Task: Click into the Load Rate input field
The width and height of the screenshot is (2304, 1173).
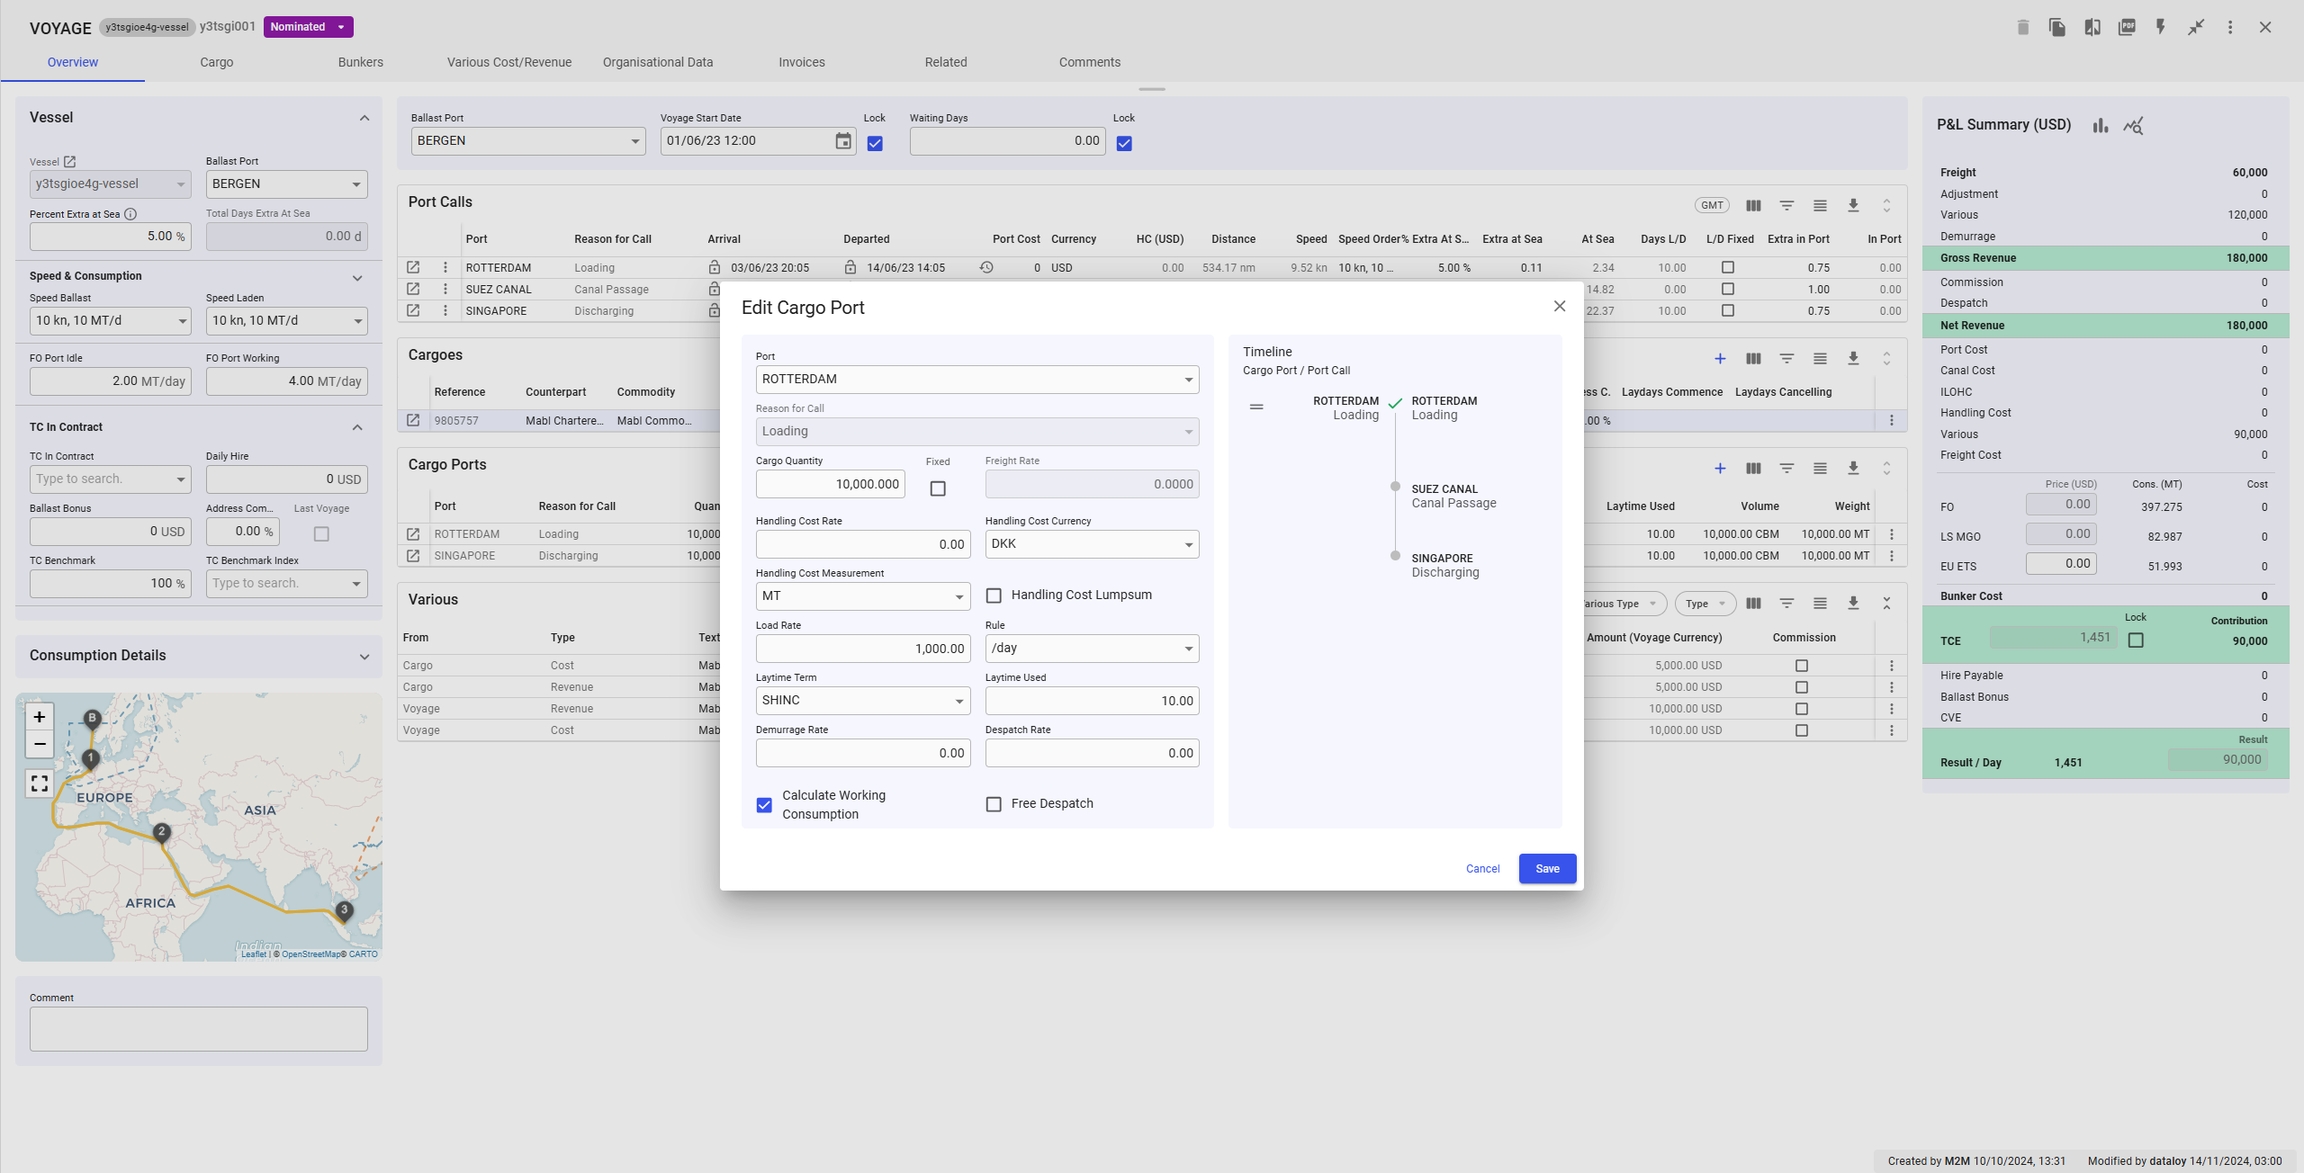Action: (862, 649)
